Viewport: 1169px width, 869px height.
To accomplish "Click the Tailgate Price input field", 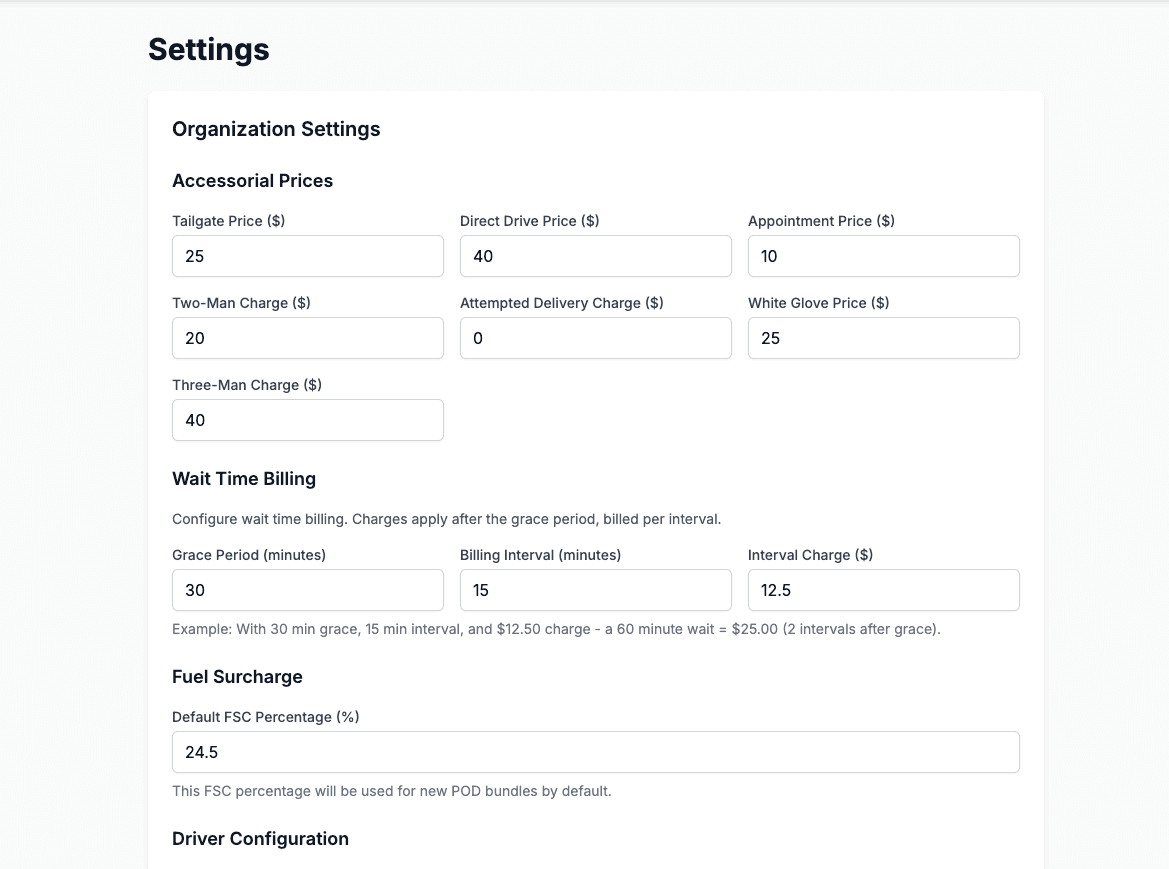I will click(307, 256).
